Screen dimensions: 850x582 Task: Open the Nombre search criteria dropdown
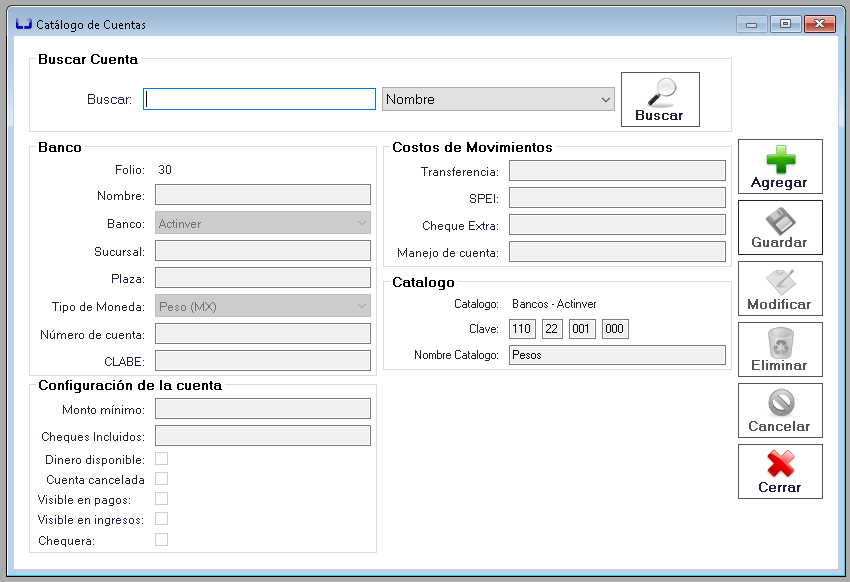[x=498, y=99]
